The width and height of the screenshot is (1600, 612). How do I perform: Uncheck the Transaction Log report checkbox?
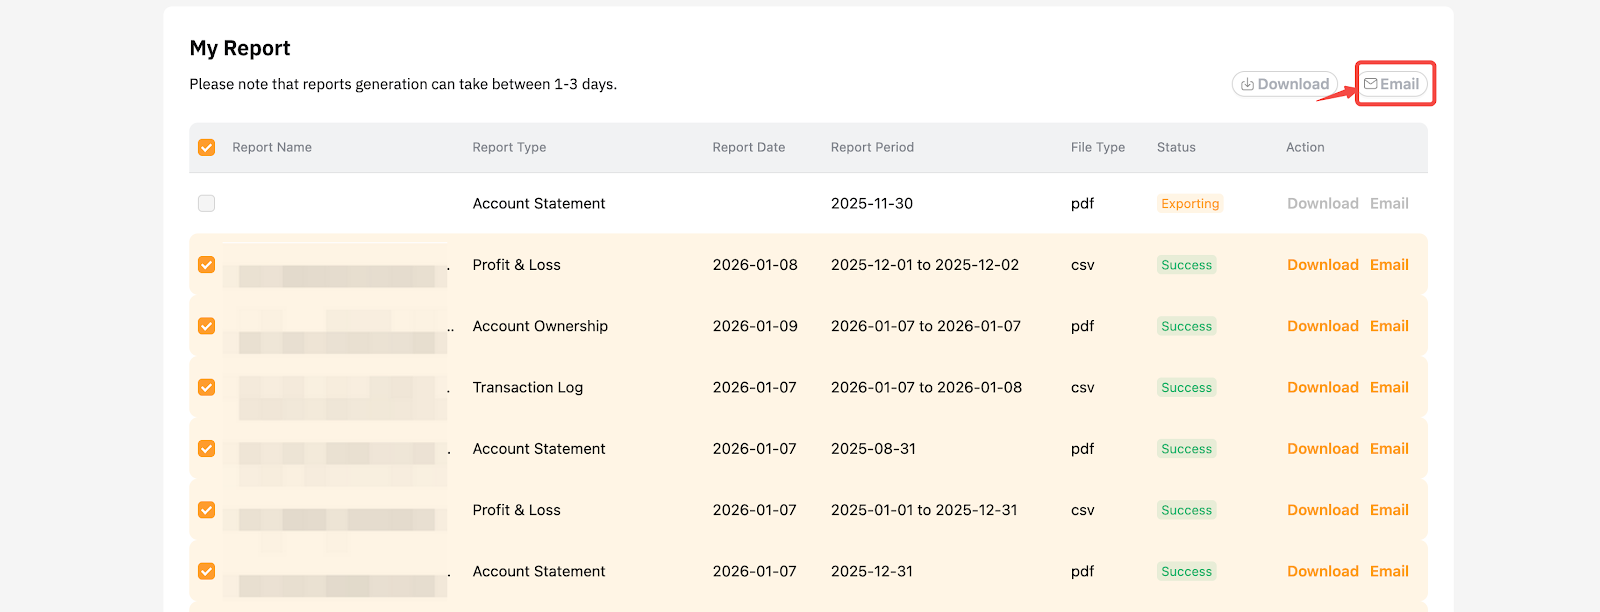[207, 387]
